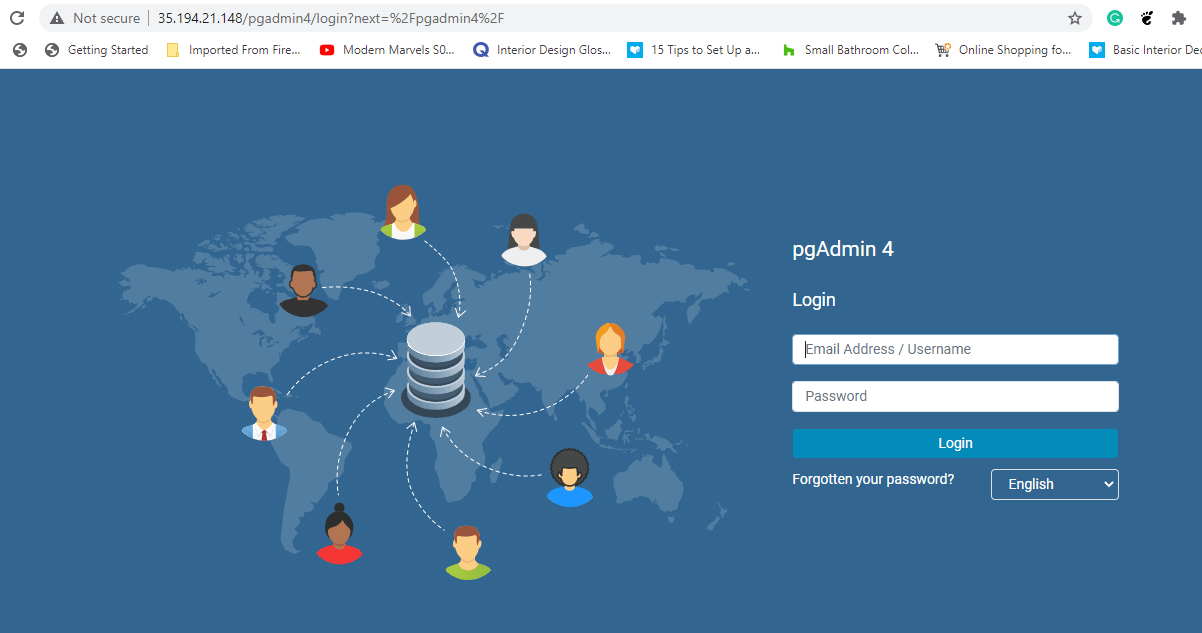Viewport: 1202px width, 633px height.
Task: Open the Getting Started bookmark
Action: (x=97, y=50)
